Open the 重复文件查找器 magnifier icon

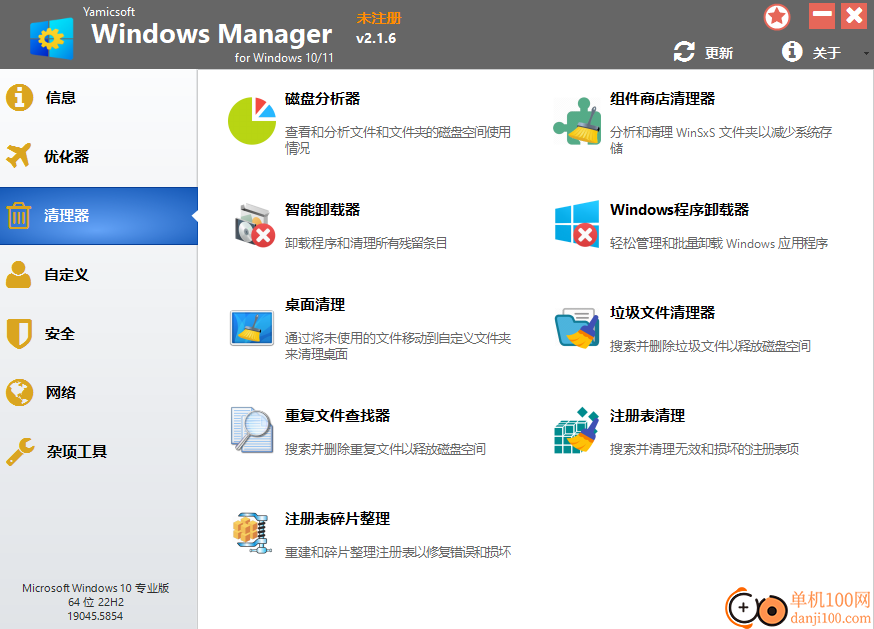[252, 429]
